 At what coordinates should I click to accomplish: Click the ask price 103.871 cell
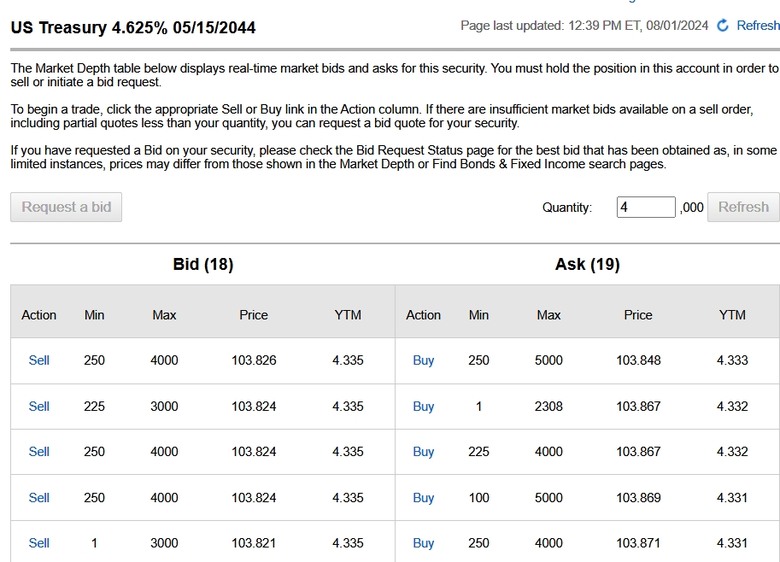(x=638, y=543)
